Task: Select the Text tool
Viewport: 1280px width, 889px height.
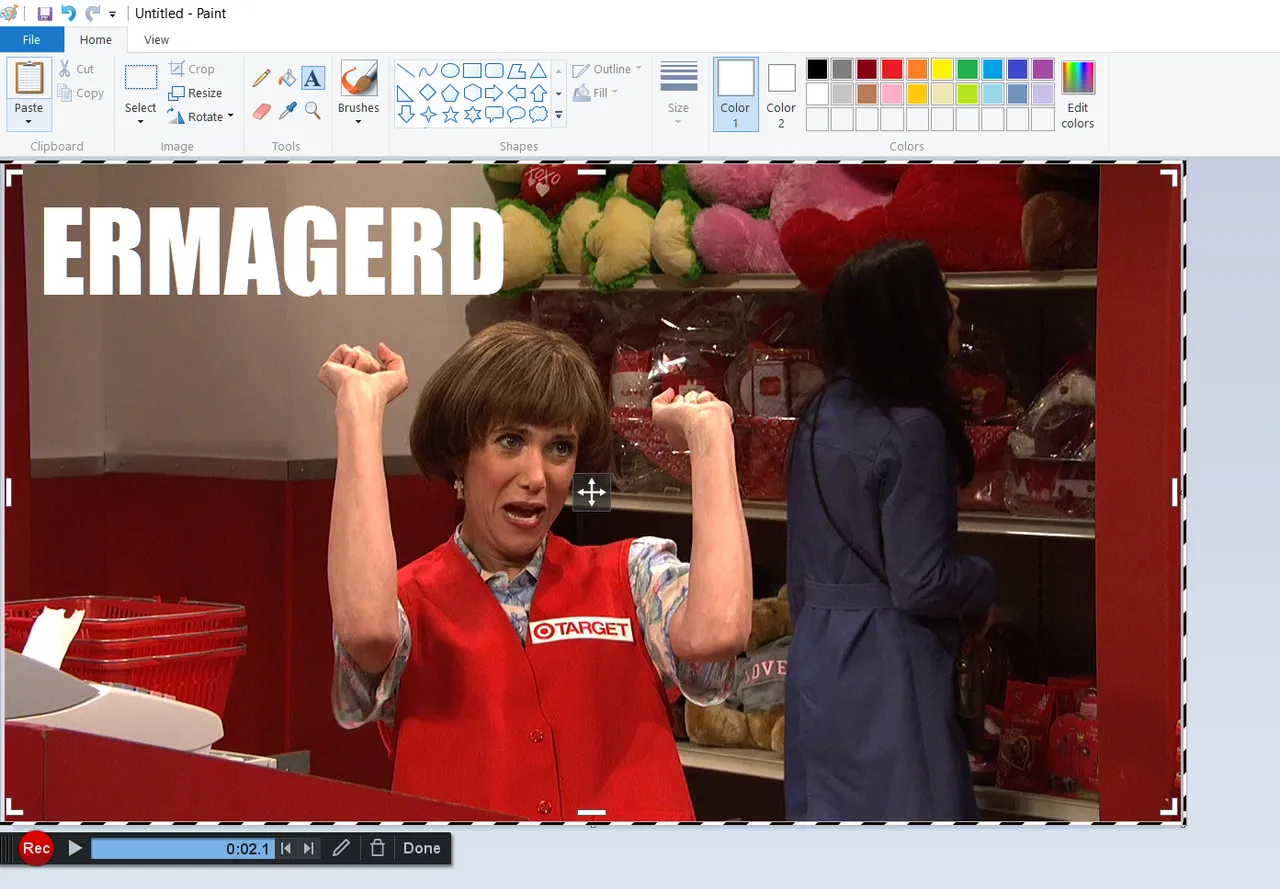Action: (x=313, y=78)
